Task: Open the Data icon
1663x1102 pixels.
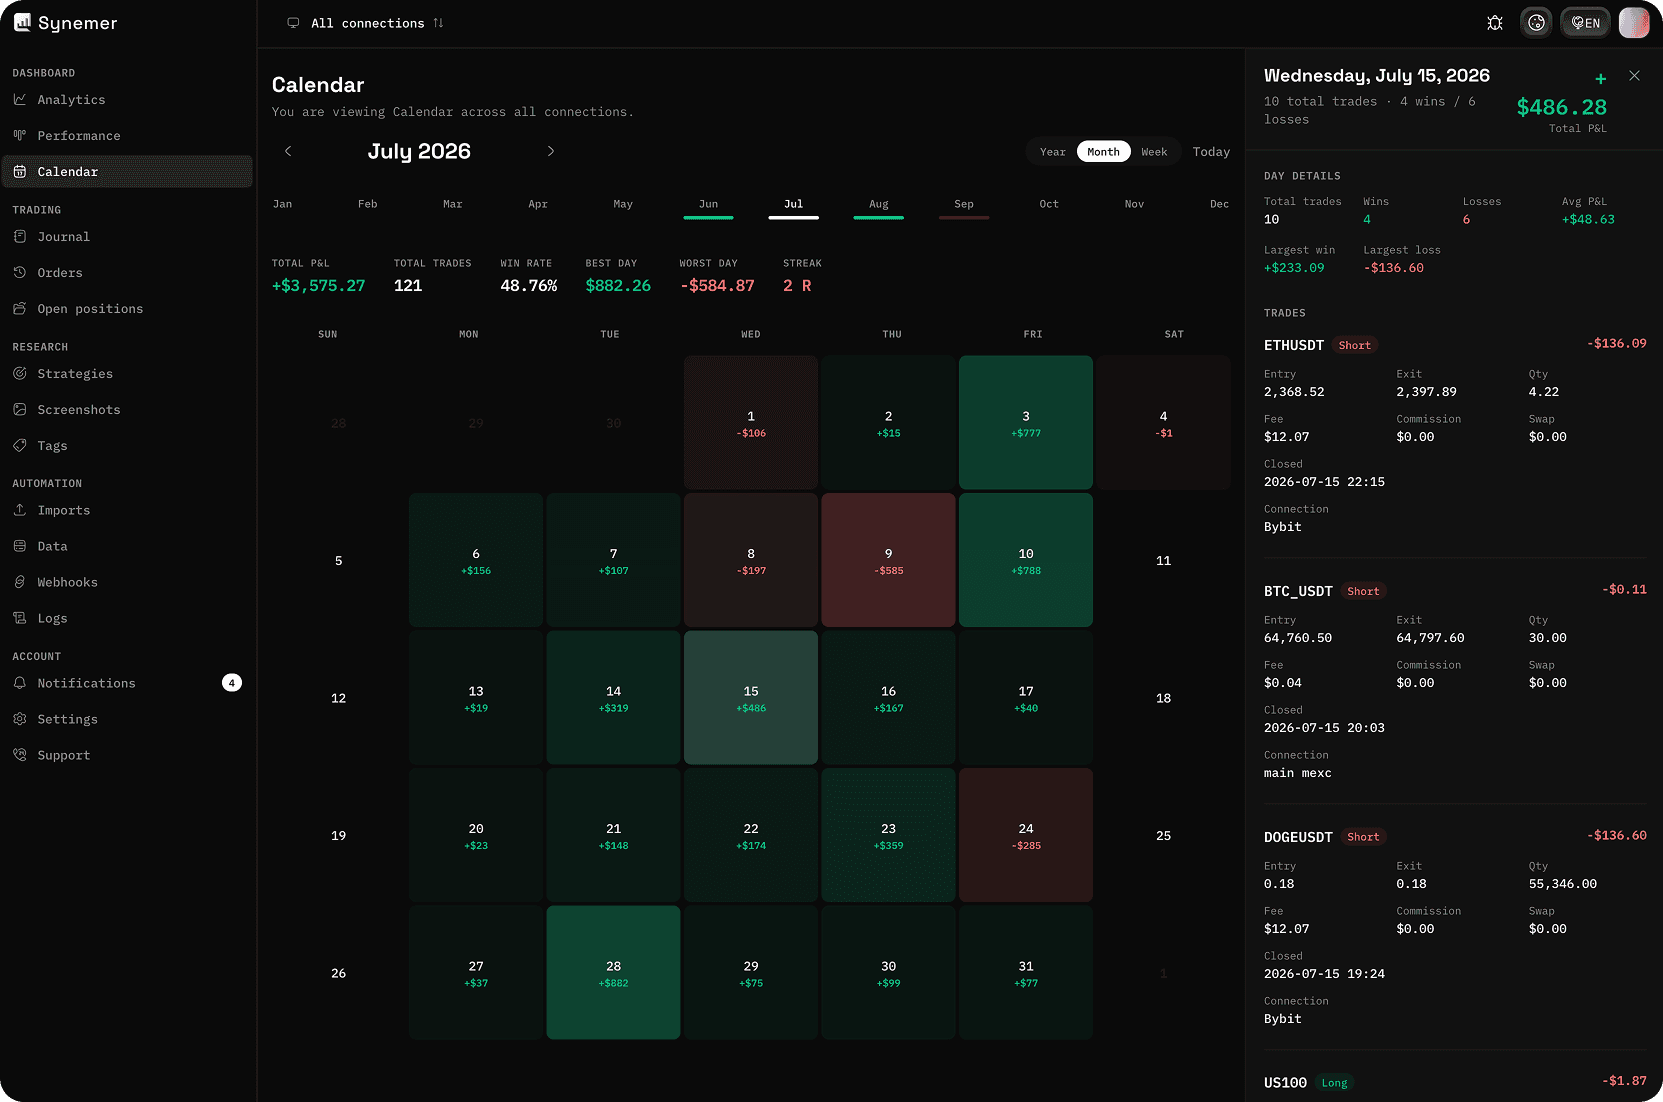Action: pos(20,546)
